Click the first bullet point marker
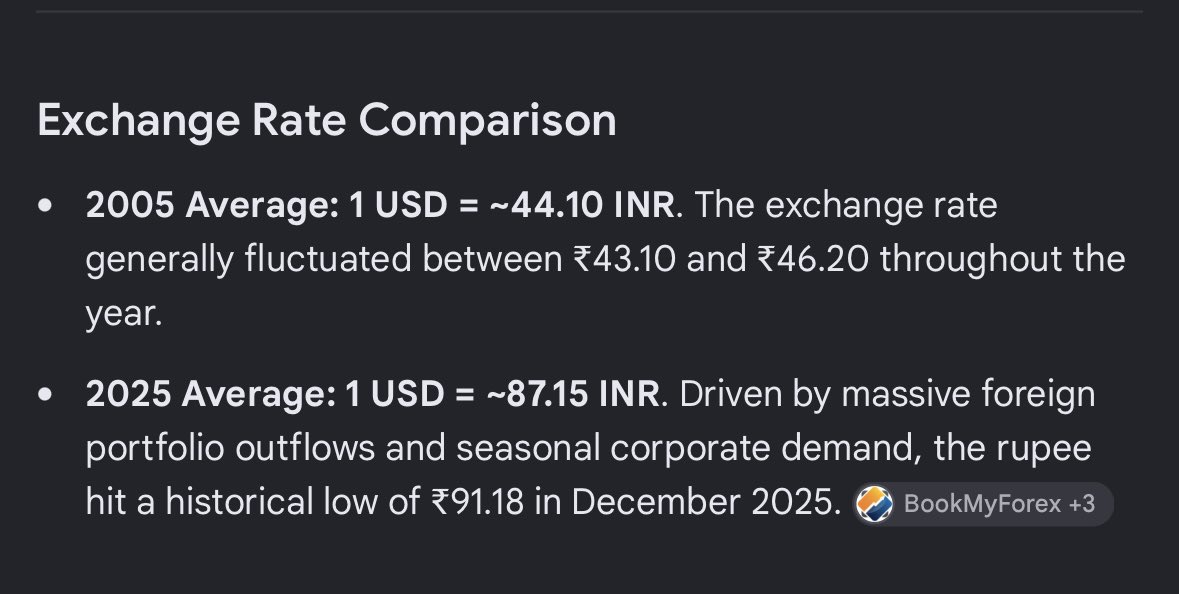Image resolution: width=1179 pixels, height=594 pixels. (46, 205)
